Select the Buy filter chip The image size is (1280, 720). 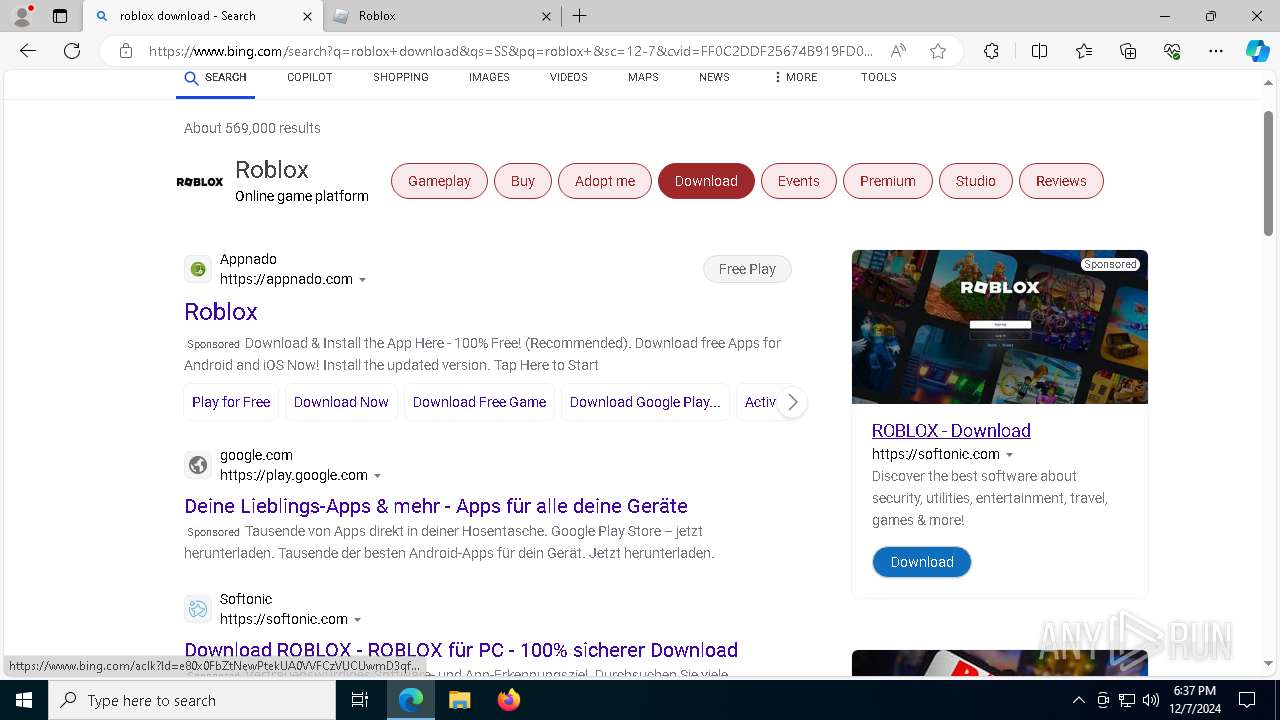pyautogui.click(x=523, y=181)
